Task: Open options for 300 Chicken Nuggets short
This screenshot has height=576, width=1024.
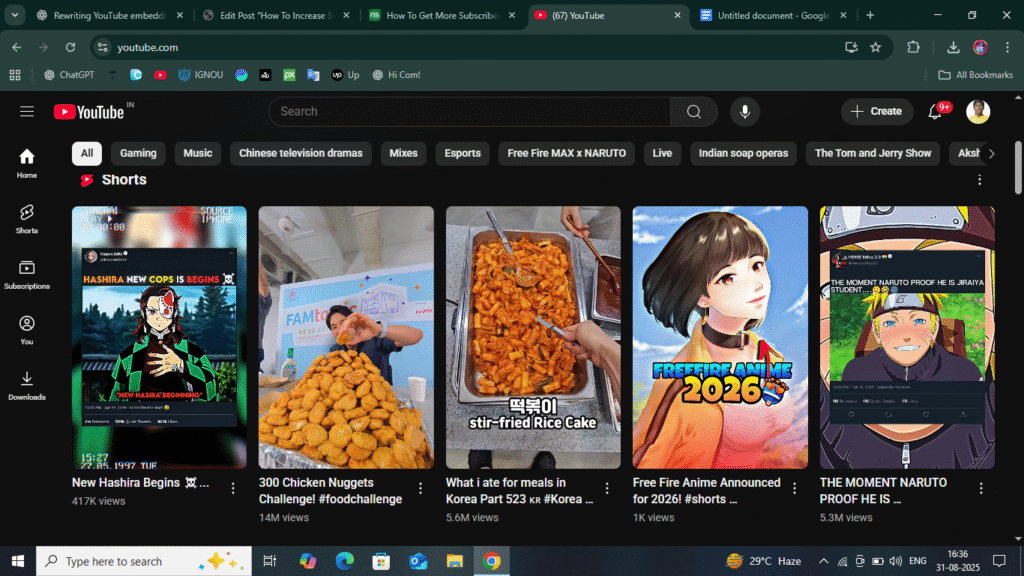Action: pos(420,489)
